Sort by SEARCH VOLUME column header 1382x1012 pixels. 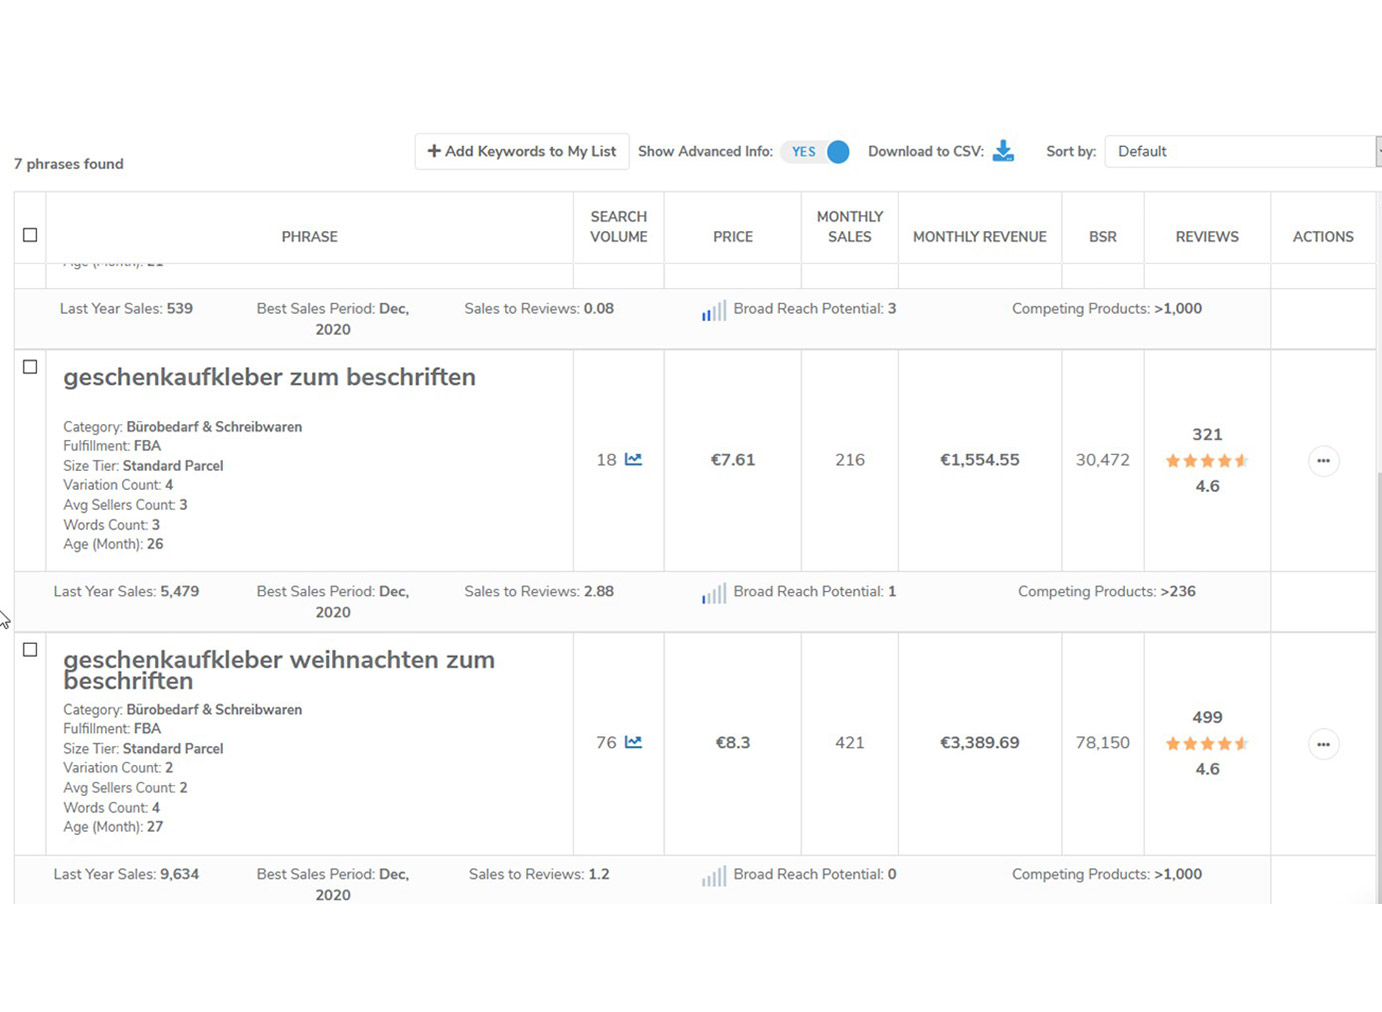coord(618,227)
